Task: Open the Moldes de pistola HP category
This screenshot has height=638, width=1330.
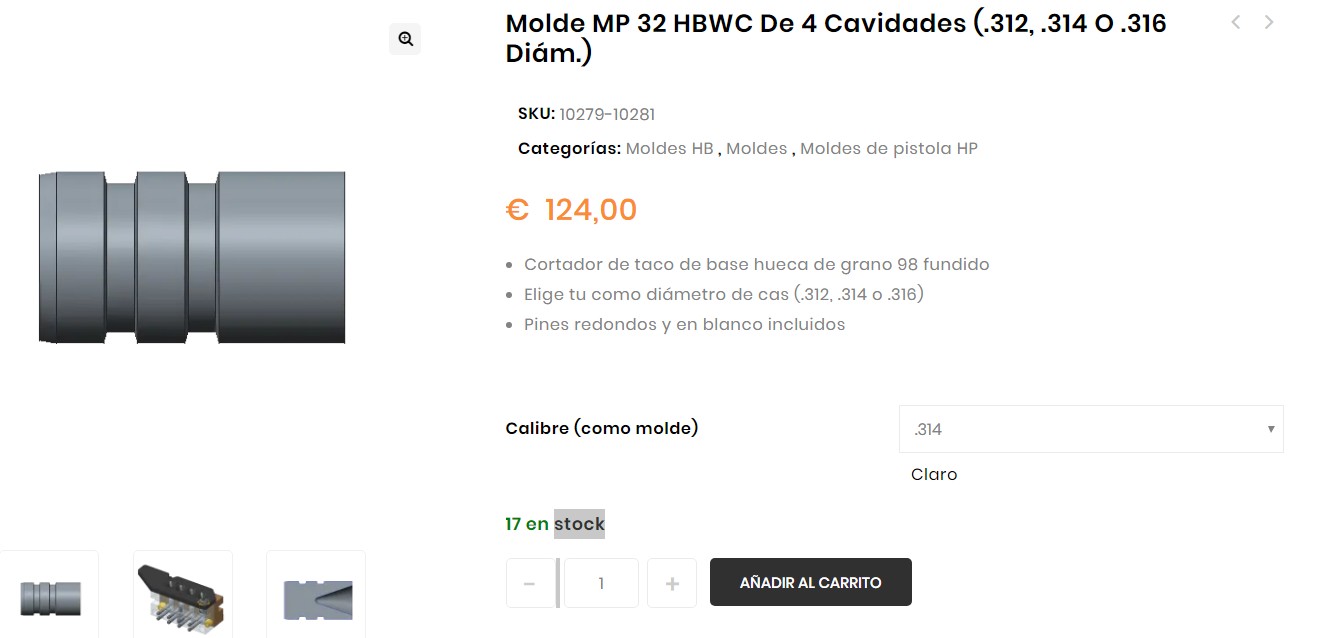Action: pyautogui.click(x=888, y=148)
